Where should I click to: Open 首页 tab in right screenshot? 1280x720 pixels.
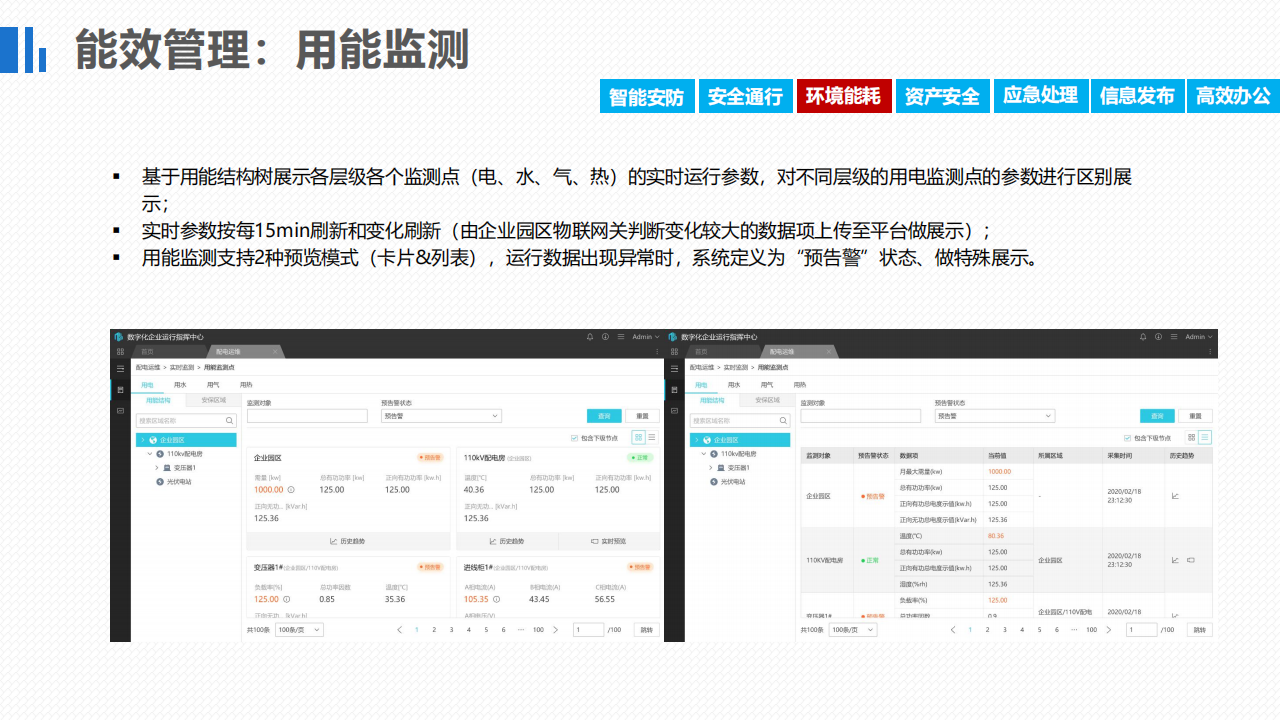click(701, 352)
